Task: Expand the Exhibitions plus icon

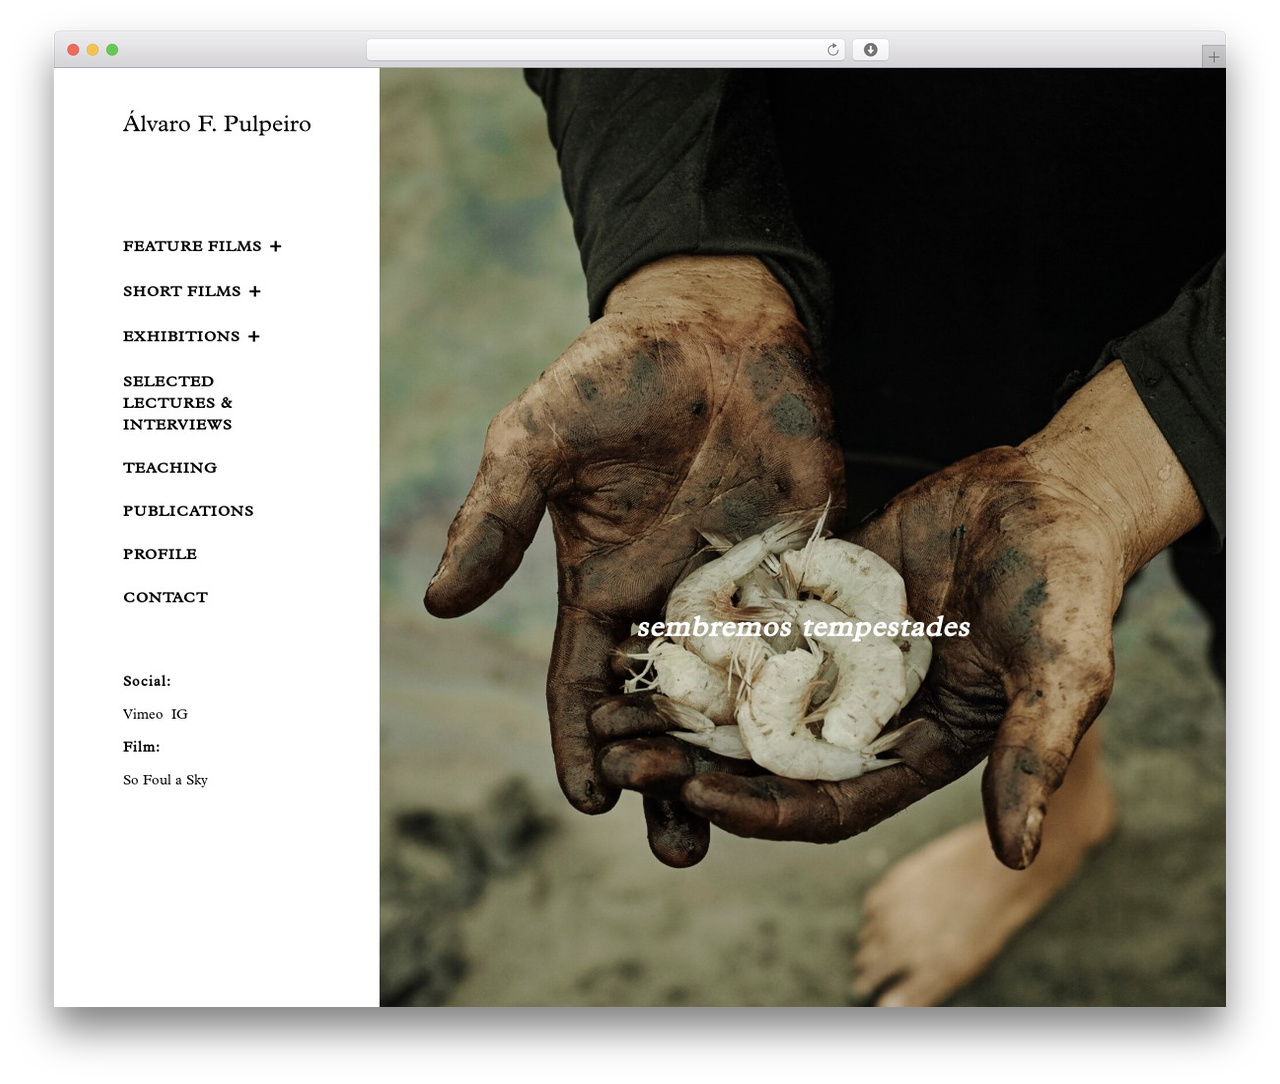Action: coord(254,336)
